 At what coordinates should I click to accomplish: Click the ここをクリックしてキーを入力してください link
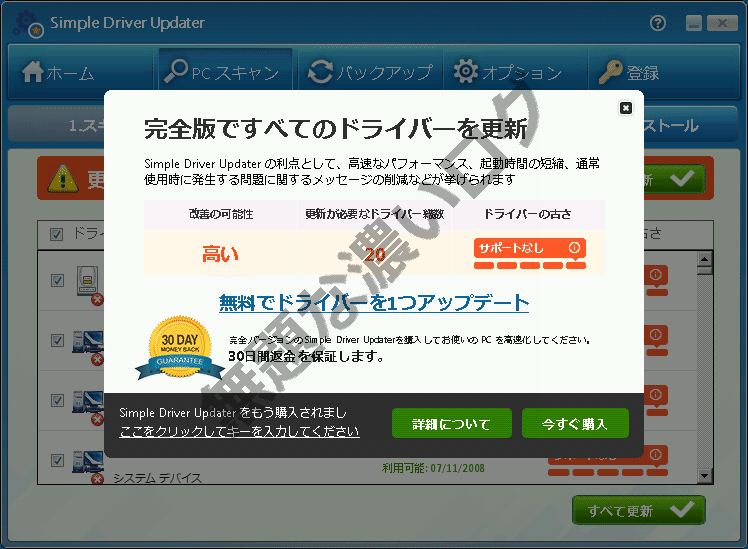[239, 431]
